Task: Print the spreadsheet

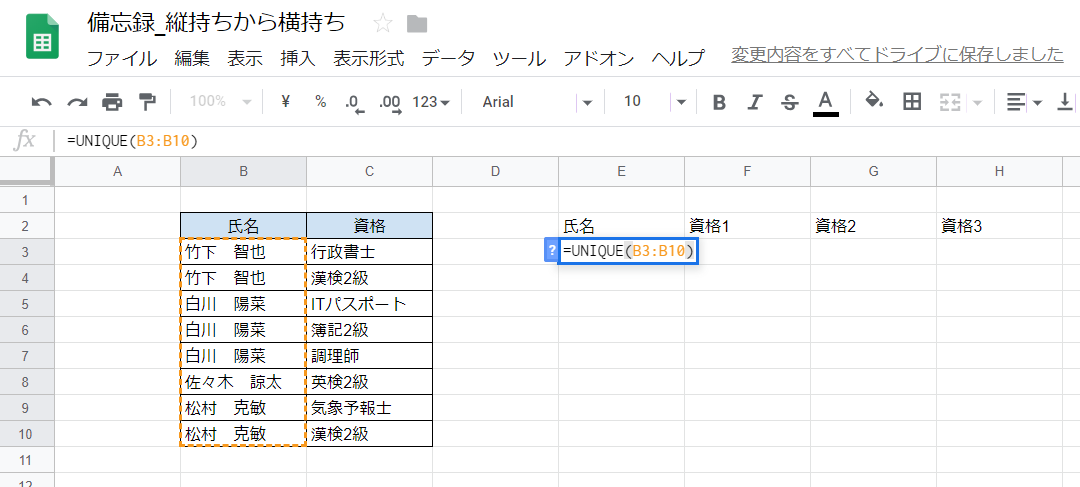Action: click(112, 102)
